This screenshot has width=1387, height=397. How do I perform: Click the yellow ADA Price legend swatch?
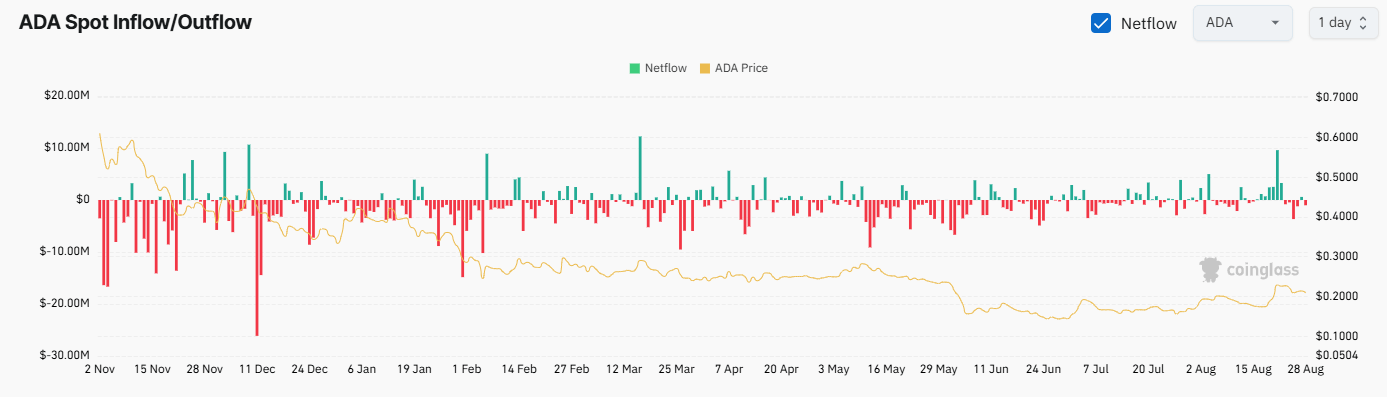(x=704, y=68)
